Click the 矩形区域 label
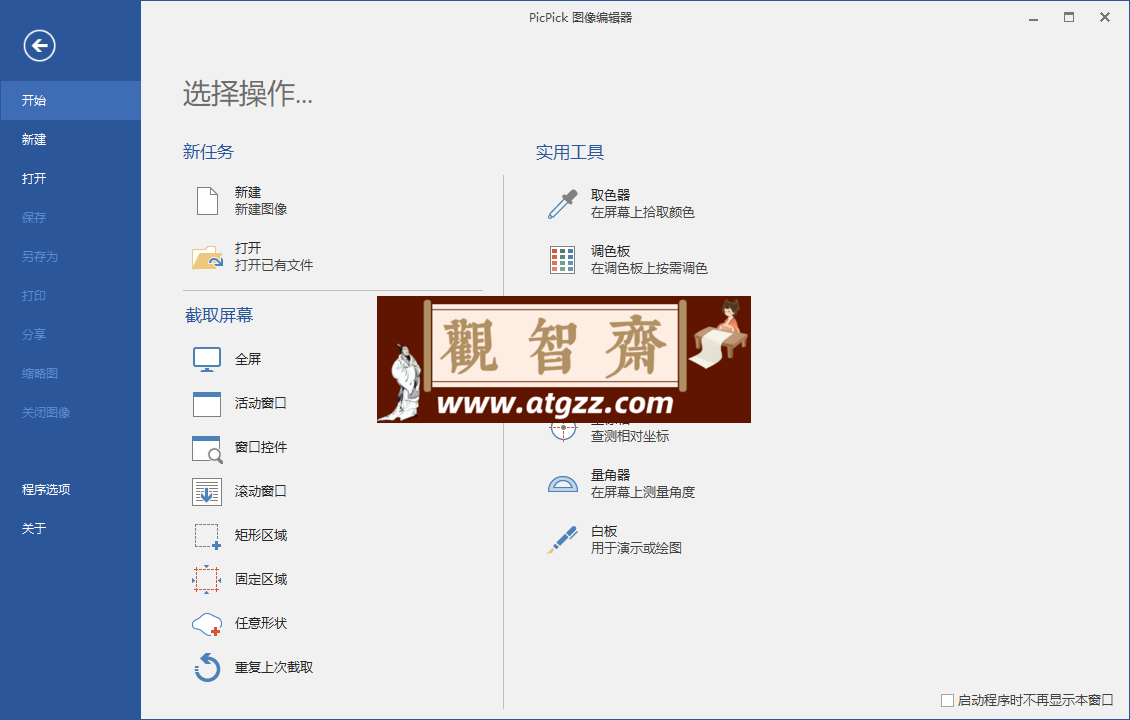 [x=261, y=535]
